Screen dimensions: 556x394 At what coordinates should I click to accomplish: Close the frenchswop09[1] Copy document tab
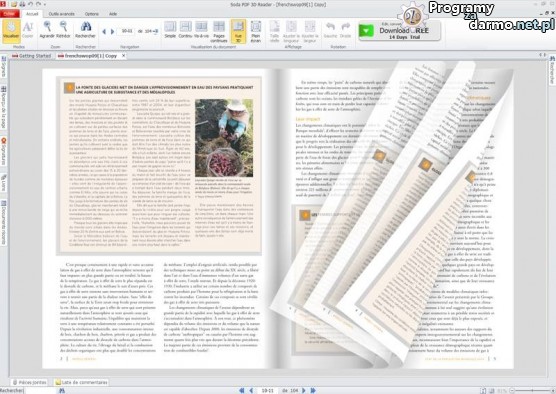point(123,56)
